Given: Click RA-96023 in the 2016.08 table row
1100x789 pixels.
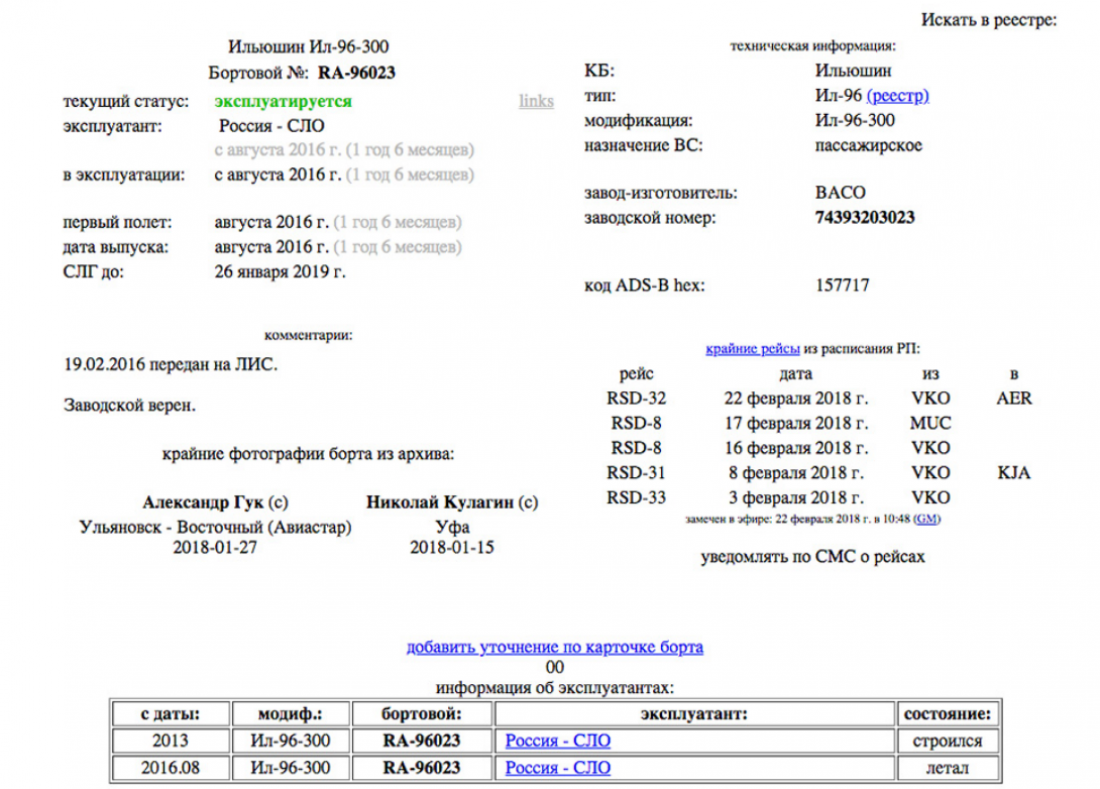Looking at the screenshot, I should coord(422,767).
